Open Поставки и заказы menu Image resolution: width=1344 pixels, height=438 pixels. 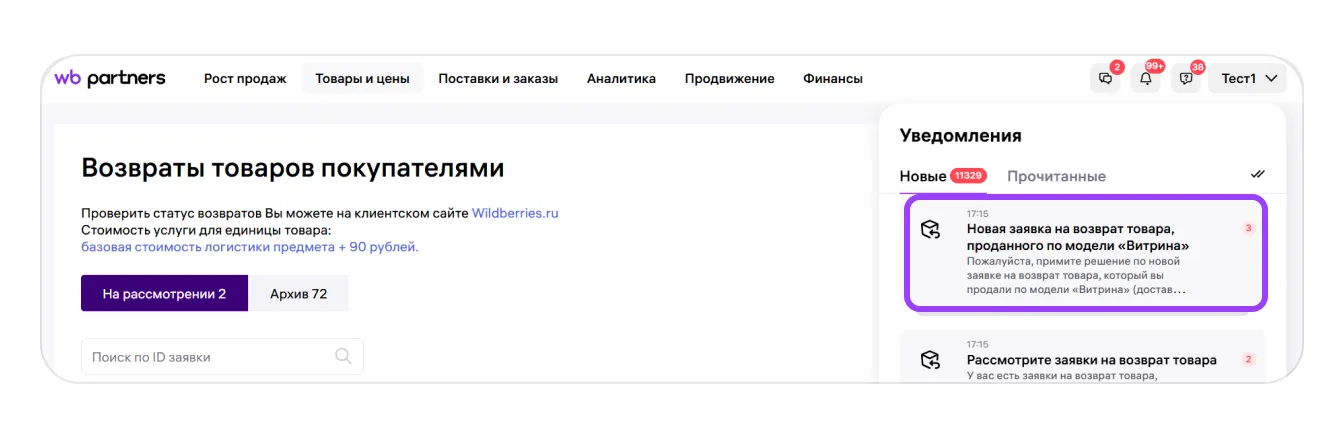tap(498, 79)
